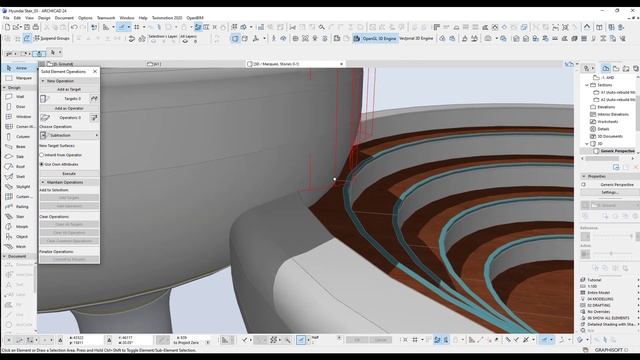This screenshot has width=640, height=360.
Task: Click the Suspend Groups icon
Action: 51,38
